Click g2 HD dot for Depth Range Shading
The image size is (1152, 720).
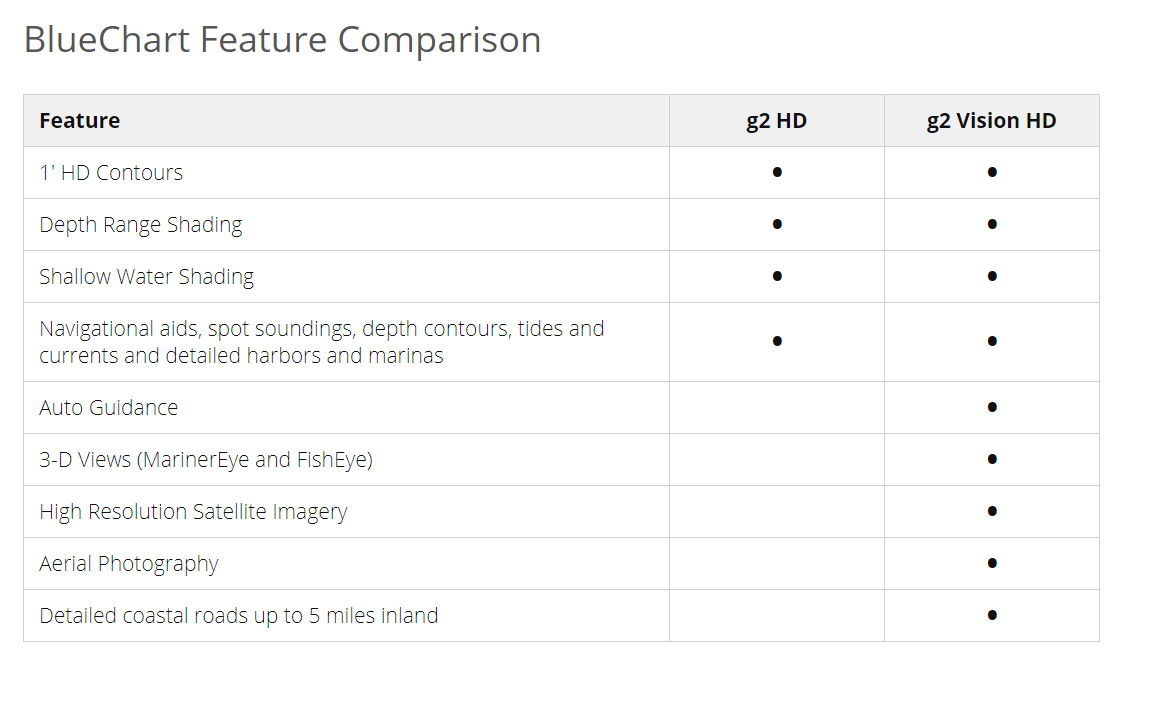coord(777,224)
